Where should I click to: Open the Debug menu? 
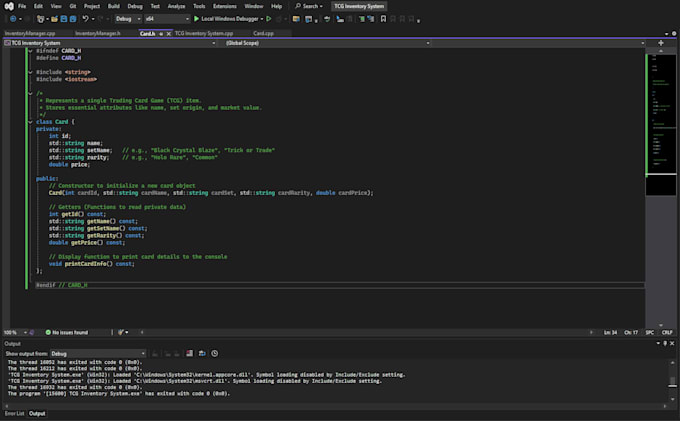(x=135, y=6)
